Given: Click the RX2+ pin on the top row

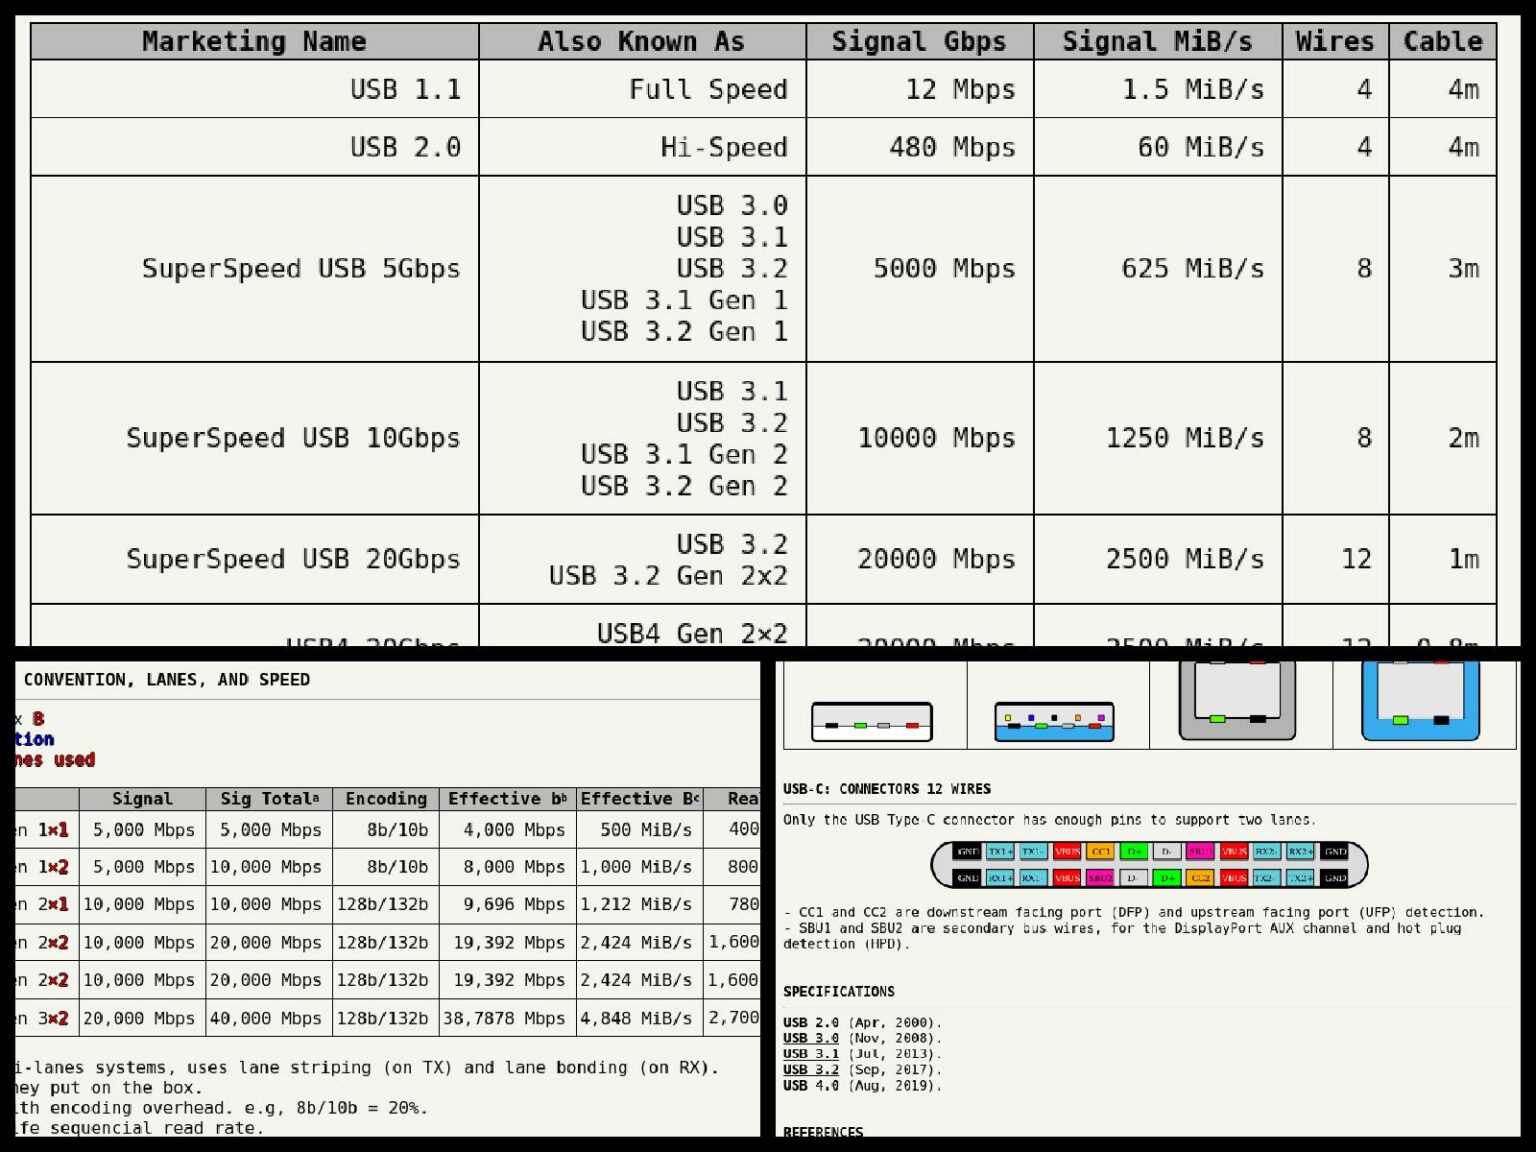Looking at the screenshot, I should tap(1300, 852).
